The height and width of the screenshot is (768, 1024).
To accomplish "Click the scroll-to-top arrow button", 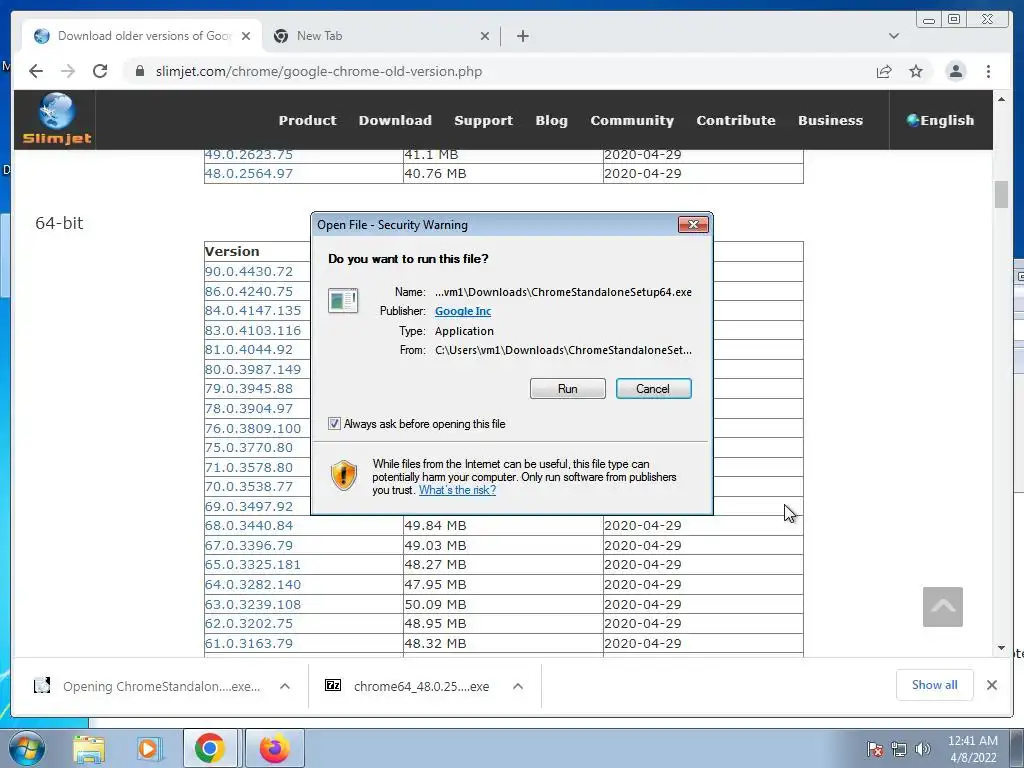I will point(942,607).
